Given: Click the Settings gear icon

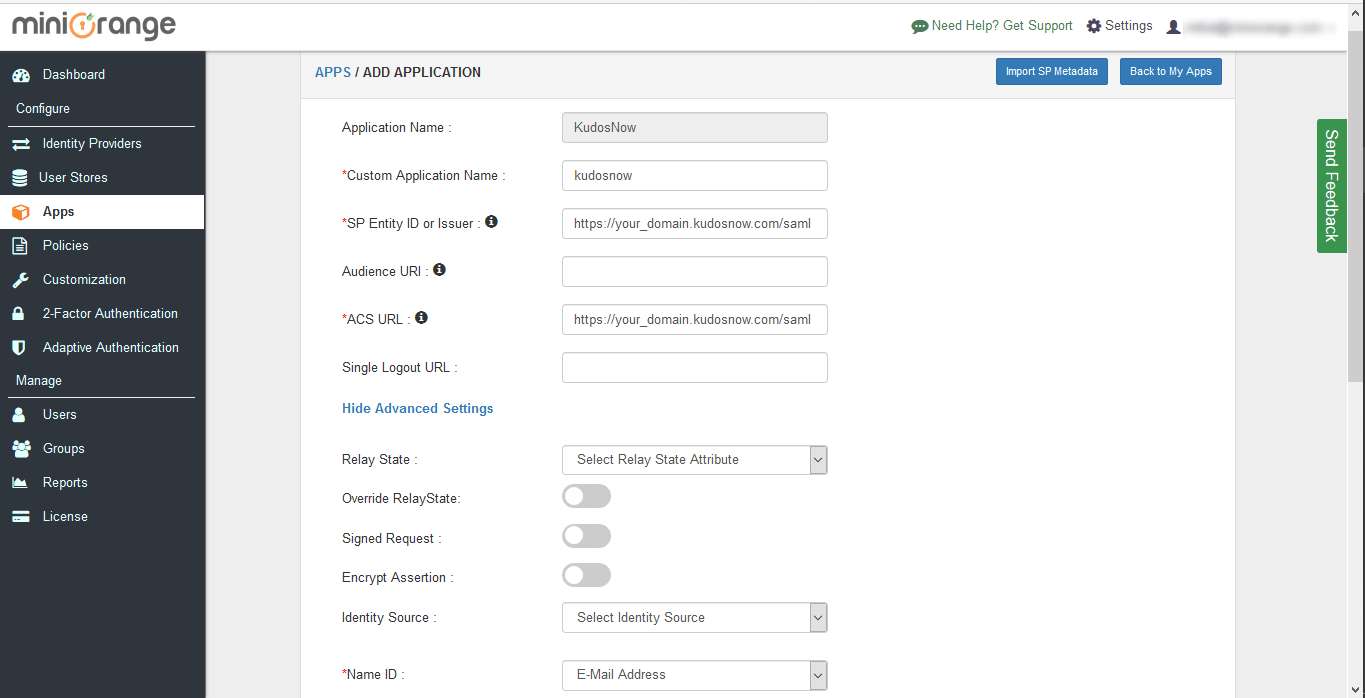Looking at the screenshot, I should pyautogui.click(x=1094, y=26).
